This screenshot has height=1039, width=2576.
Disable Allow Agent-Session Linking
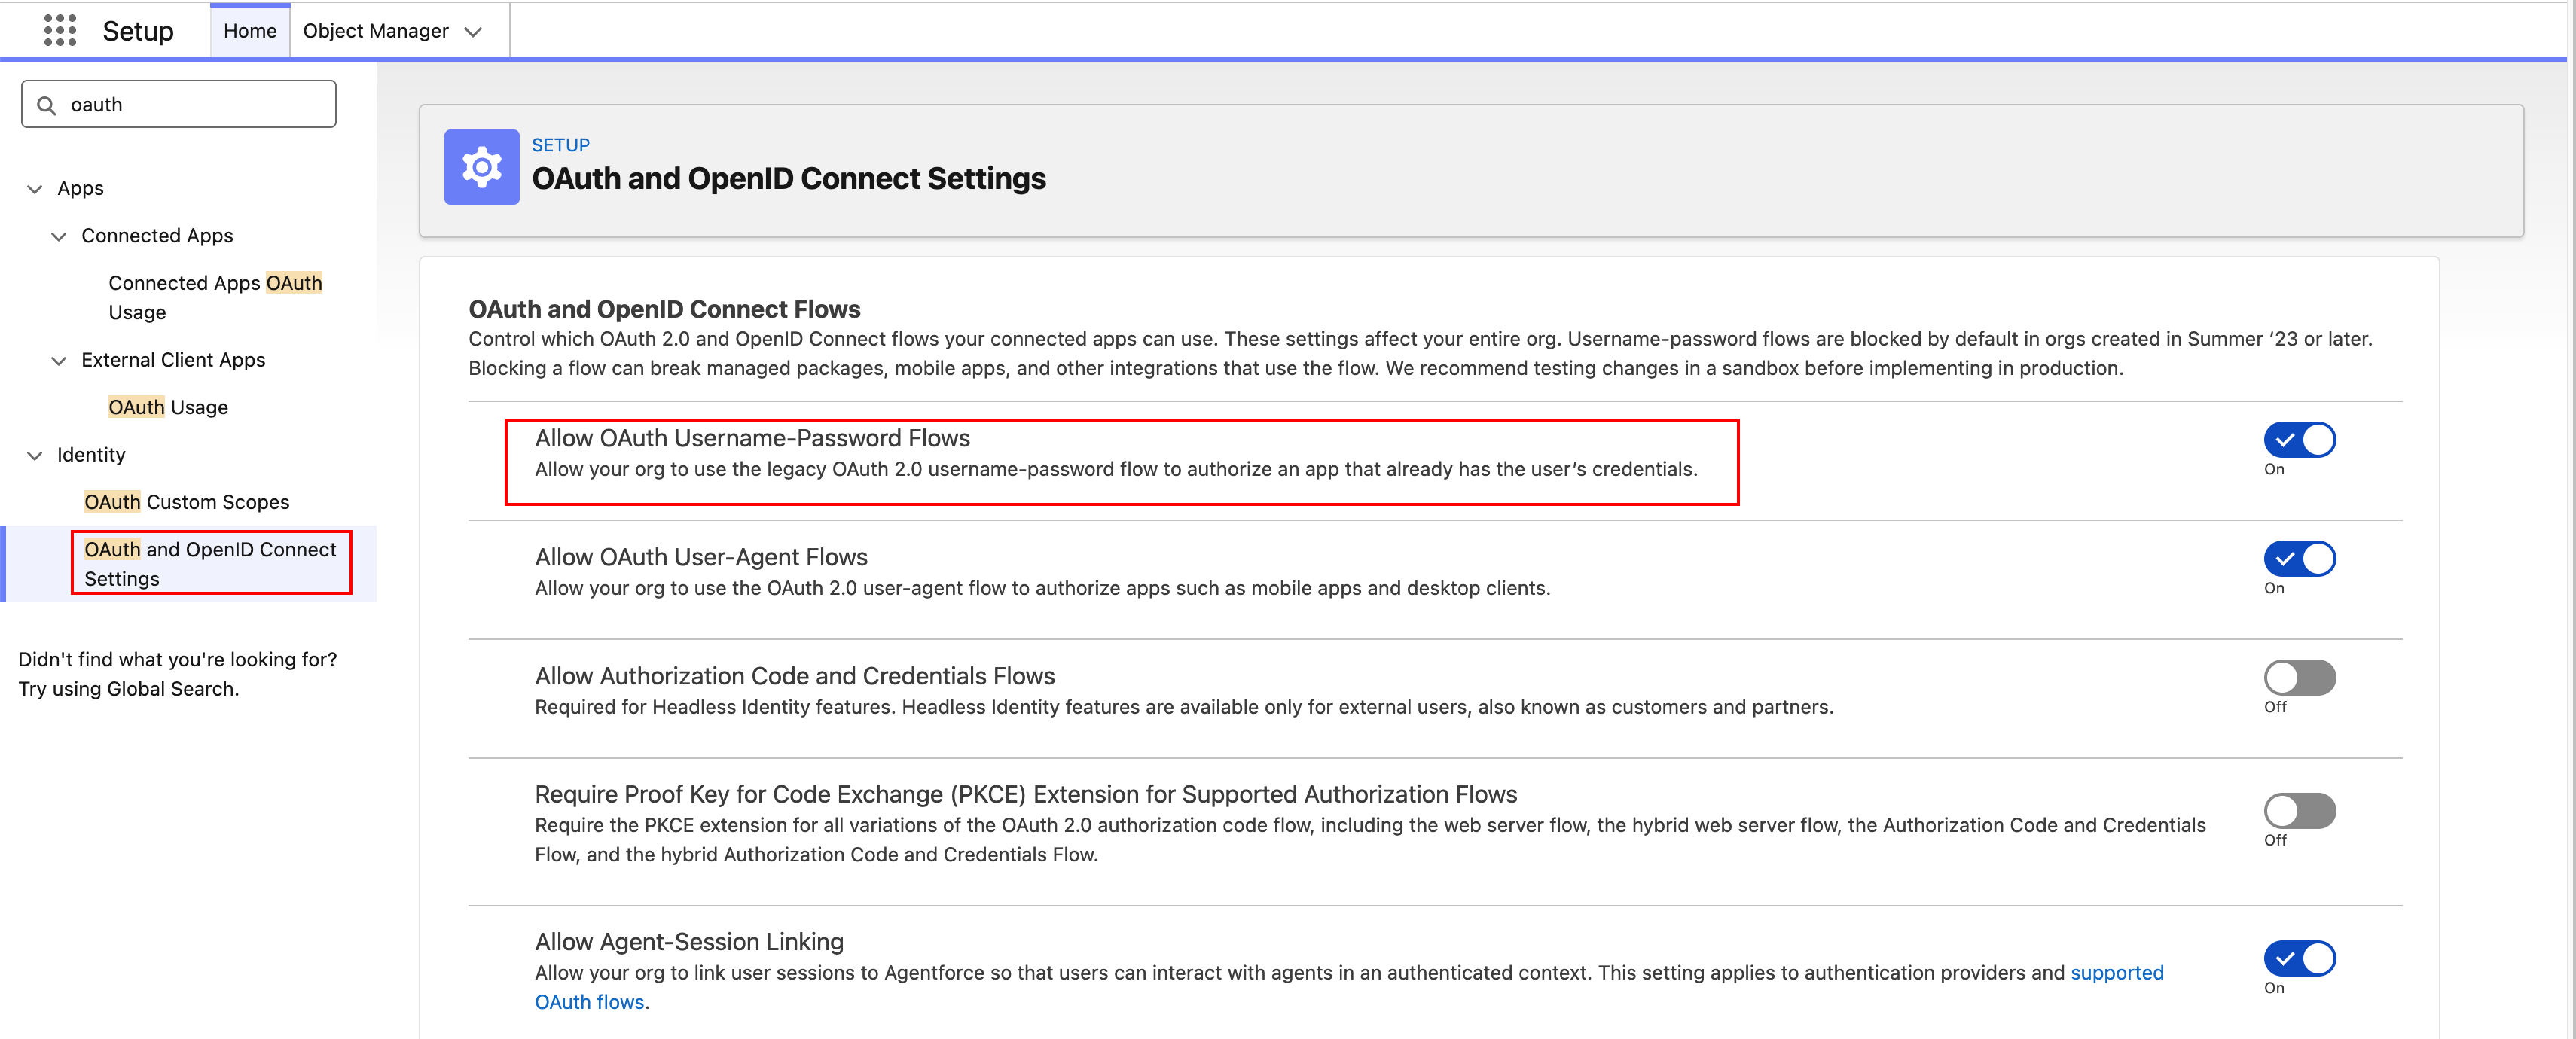coord(2299,958)
